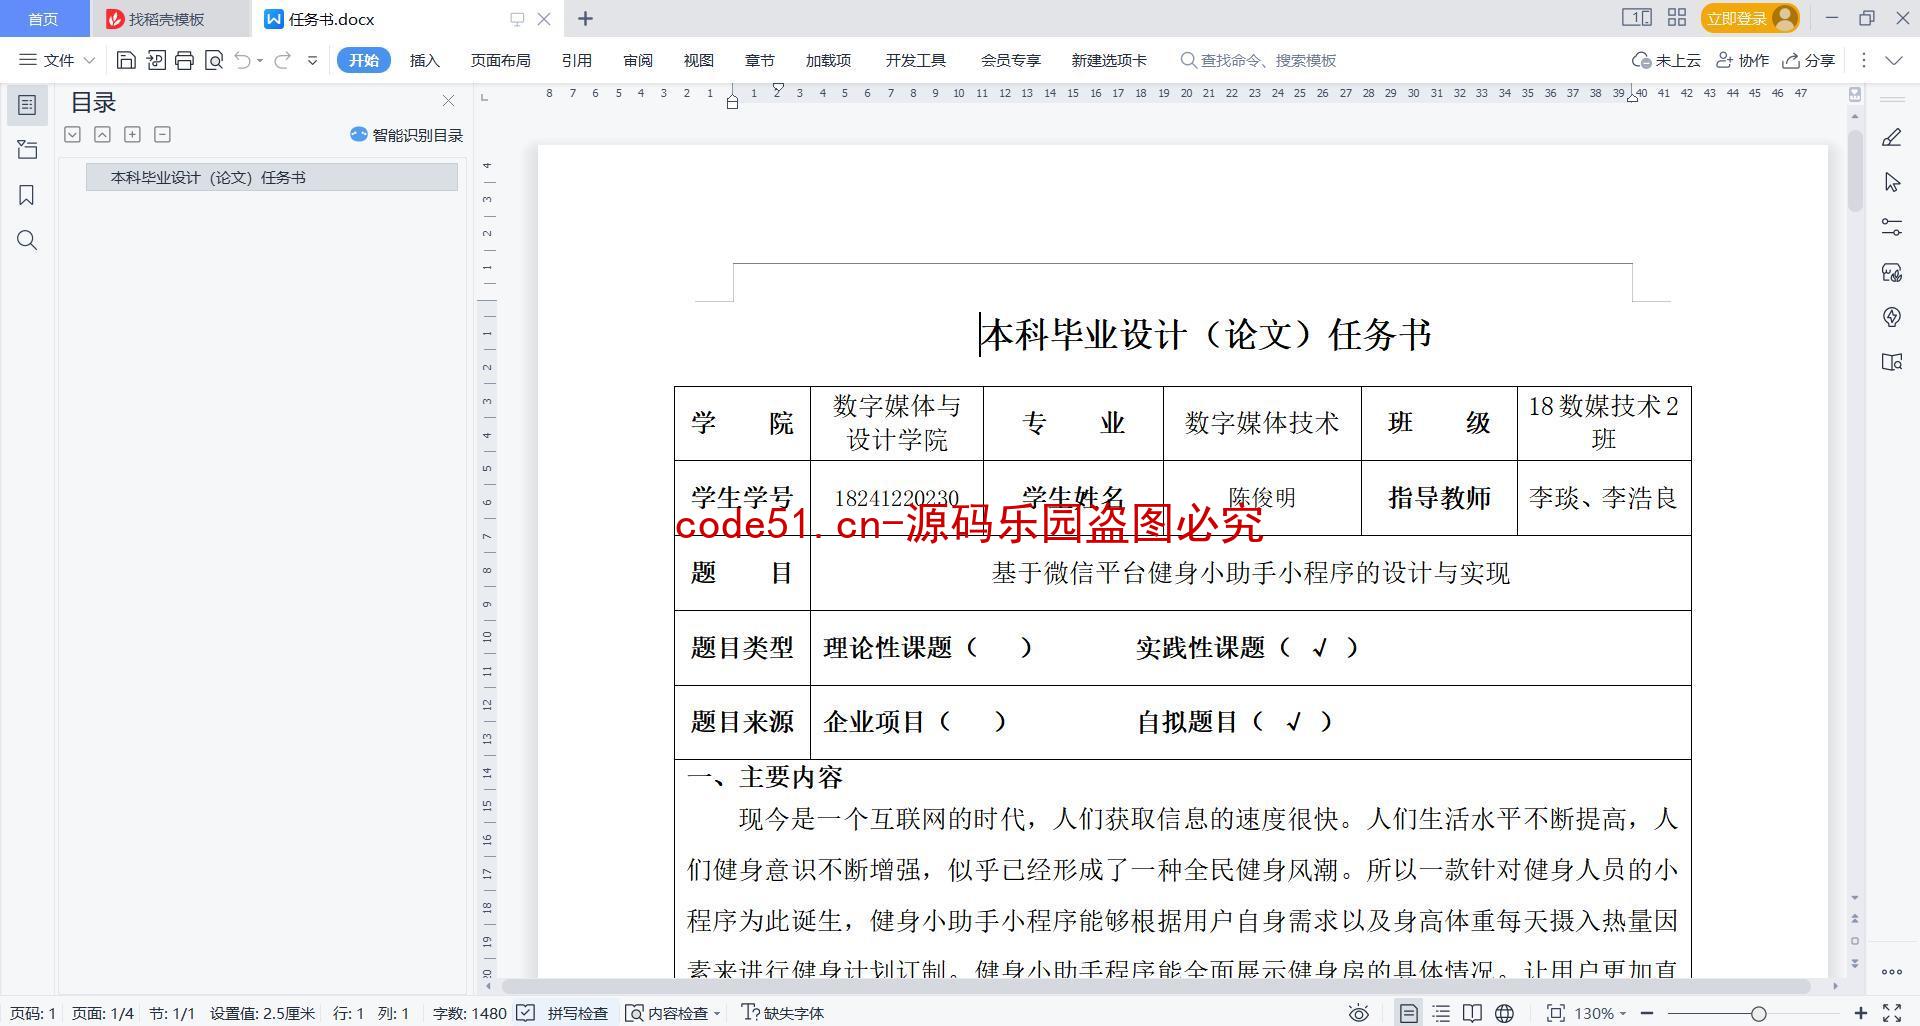Viewport: 1920px width, 1026px height.
Task: Open the reading book icon in right sidebar
Action: click(x=1891, y=362)
